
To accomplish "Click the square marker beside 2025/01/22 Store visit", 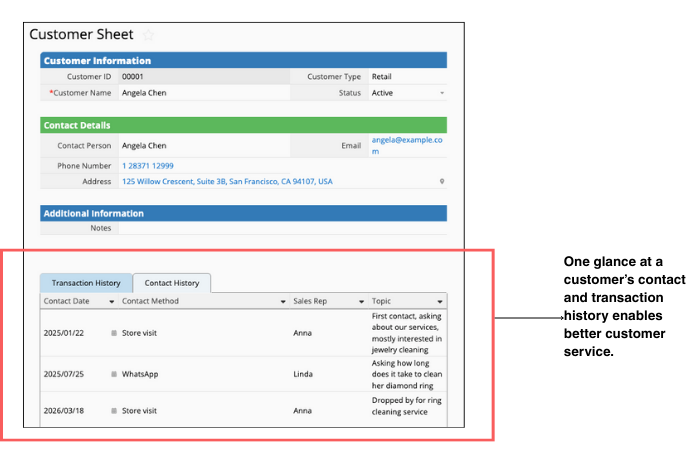I will pos(114,332).
